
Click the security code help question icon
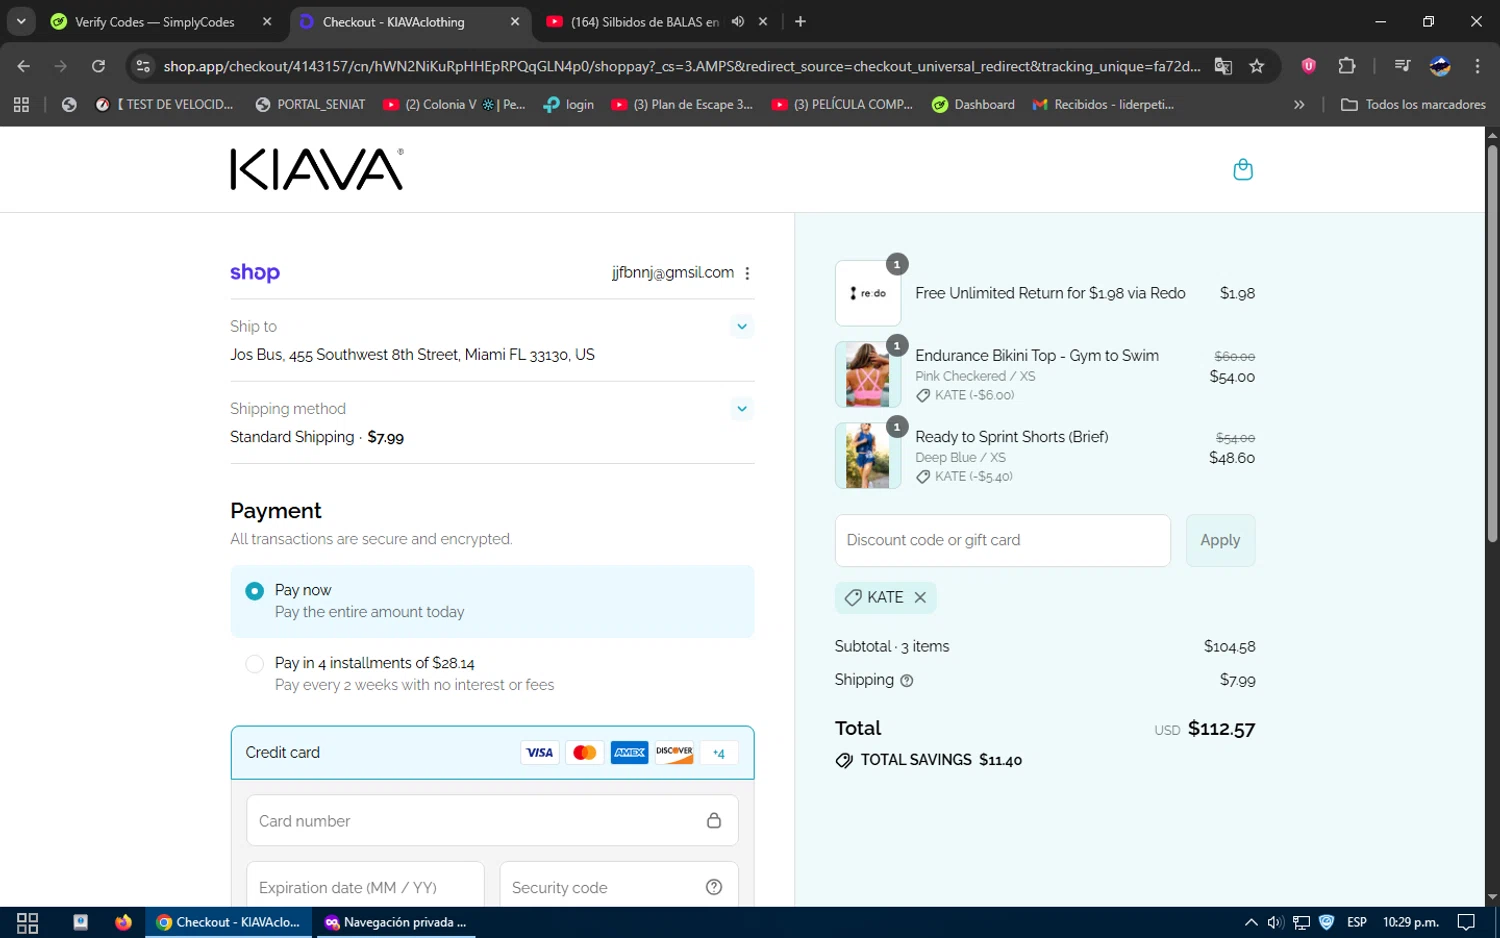pos(714,887)
